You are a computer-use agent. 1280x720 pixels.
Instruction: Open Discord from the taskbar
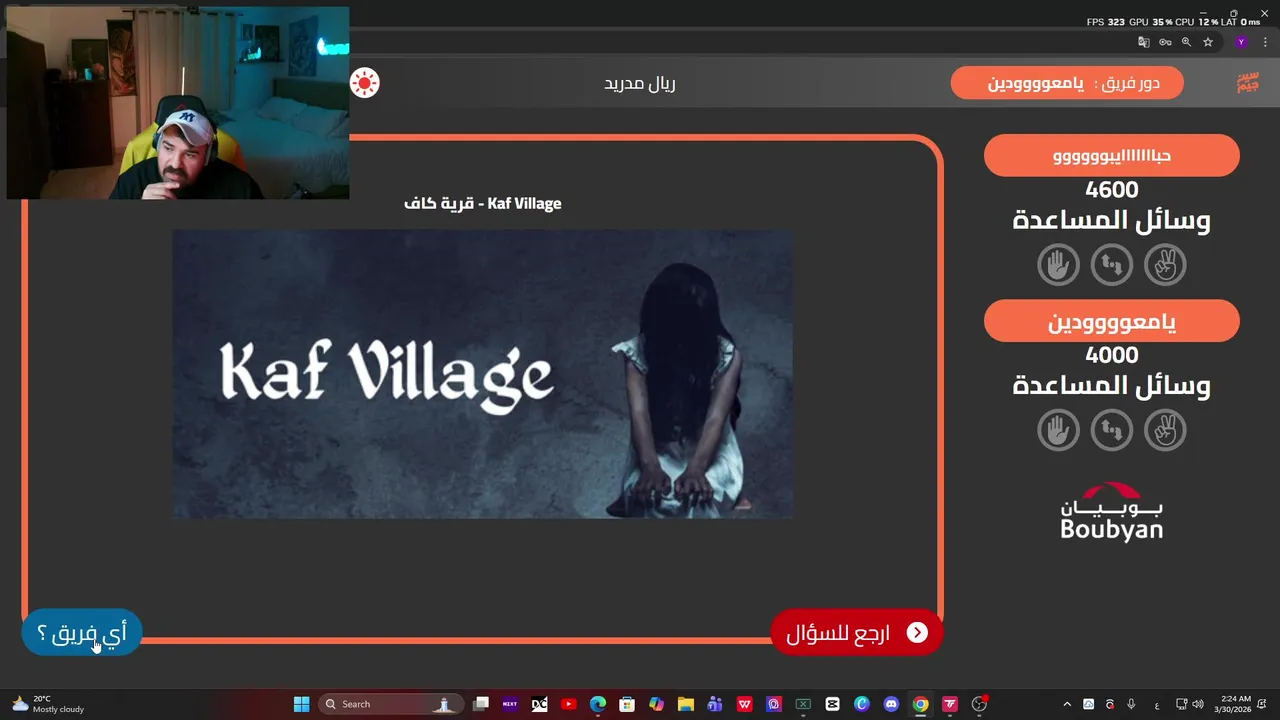point(891,704)
